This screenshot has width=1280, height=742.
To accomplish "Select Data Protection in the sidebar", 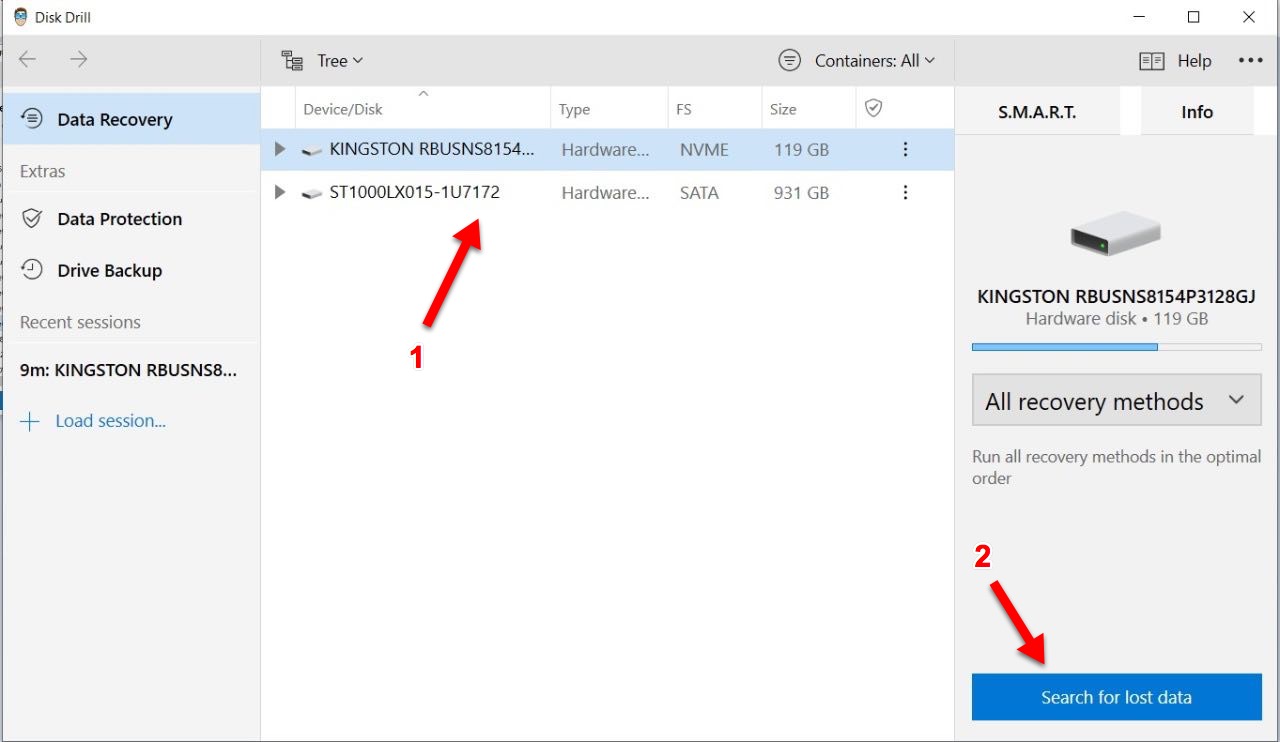I will tap(119, 219).
